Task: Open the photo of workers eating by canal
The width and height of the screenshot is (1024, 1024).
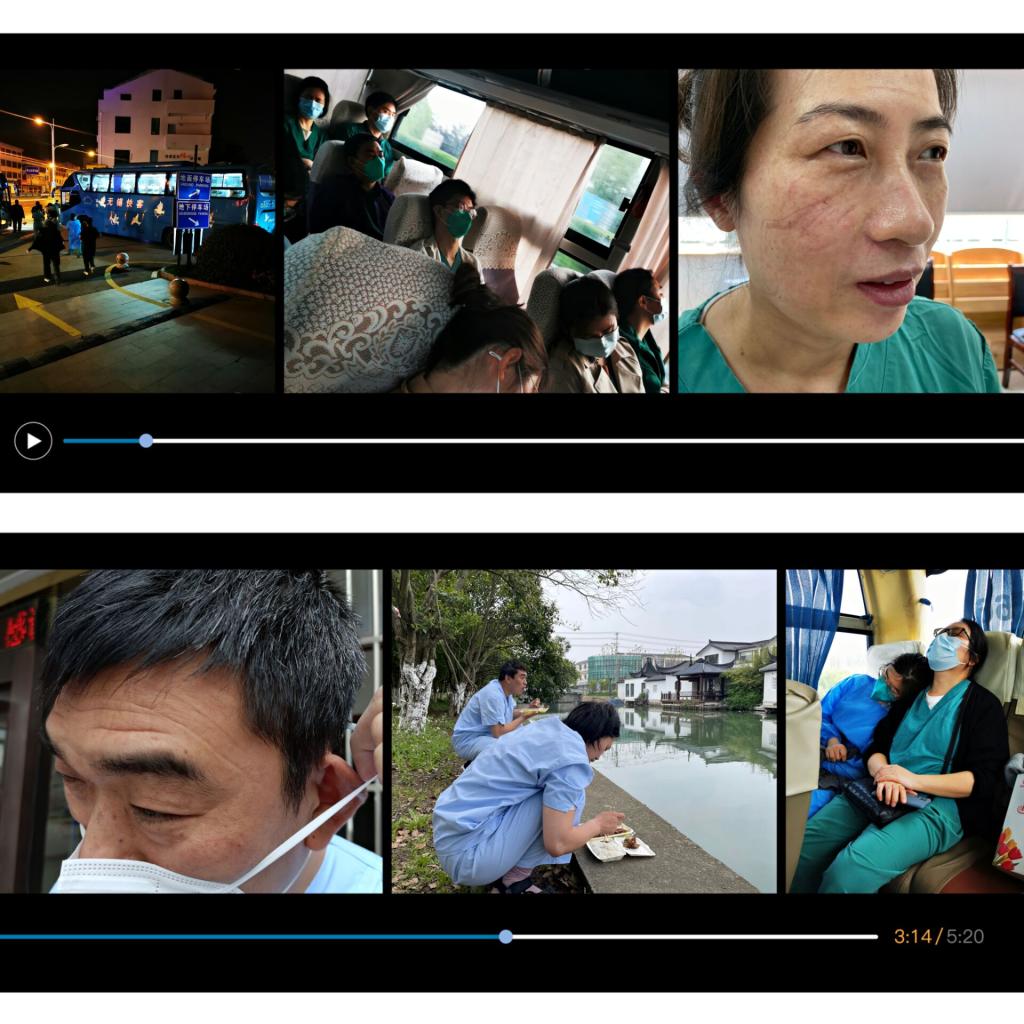Action: (584, 730)
